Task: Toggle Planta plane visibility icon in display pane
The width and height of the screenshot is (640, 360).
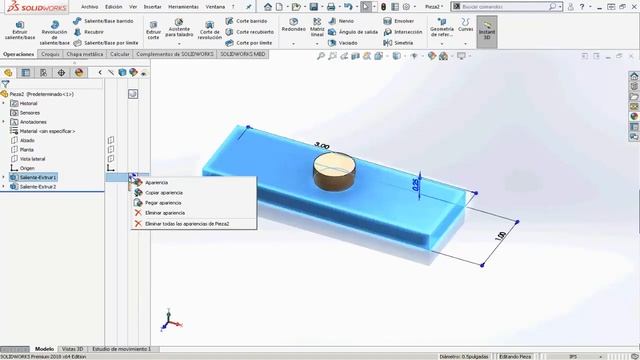Action: [x=111, y=149]
